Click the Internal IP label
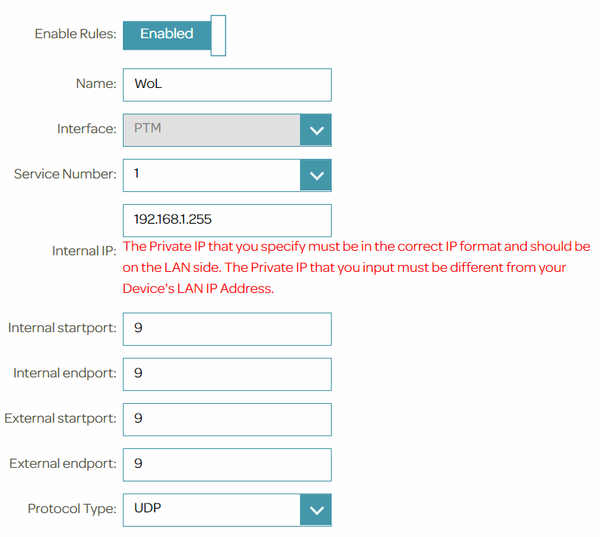This screenshot has width=600, height=537. coord(84,250)
